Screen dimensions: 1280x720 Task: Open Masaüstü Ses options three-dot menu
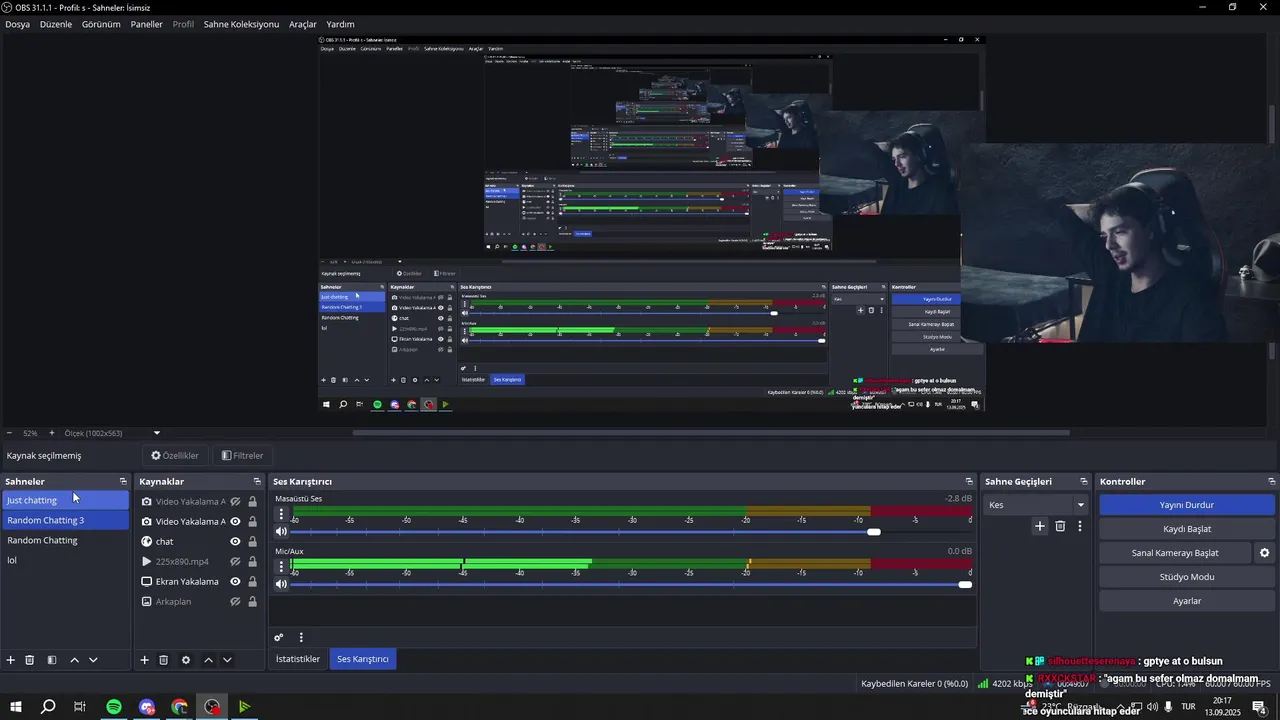click(x=281, y=515)
